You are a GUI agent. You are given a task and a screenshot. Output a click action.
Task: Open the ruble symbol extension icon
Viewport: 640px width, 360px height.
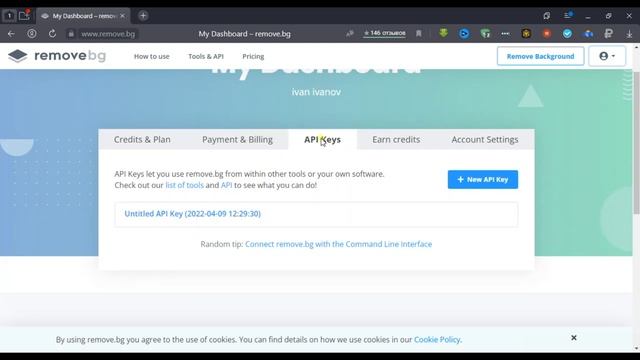click(x=609, y=34)
